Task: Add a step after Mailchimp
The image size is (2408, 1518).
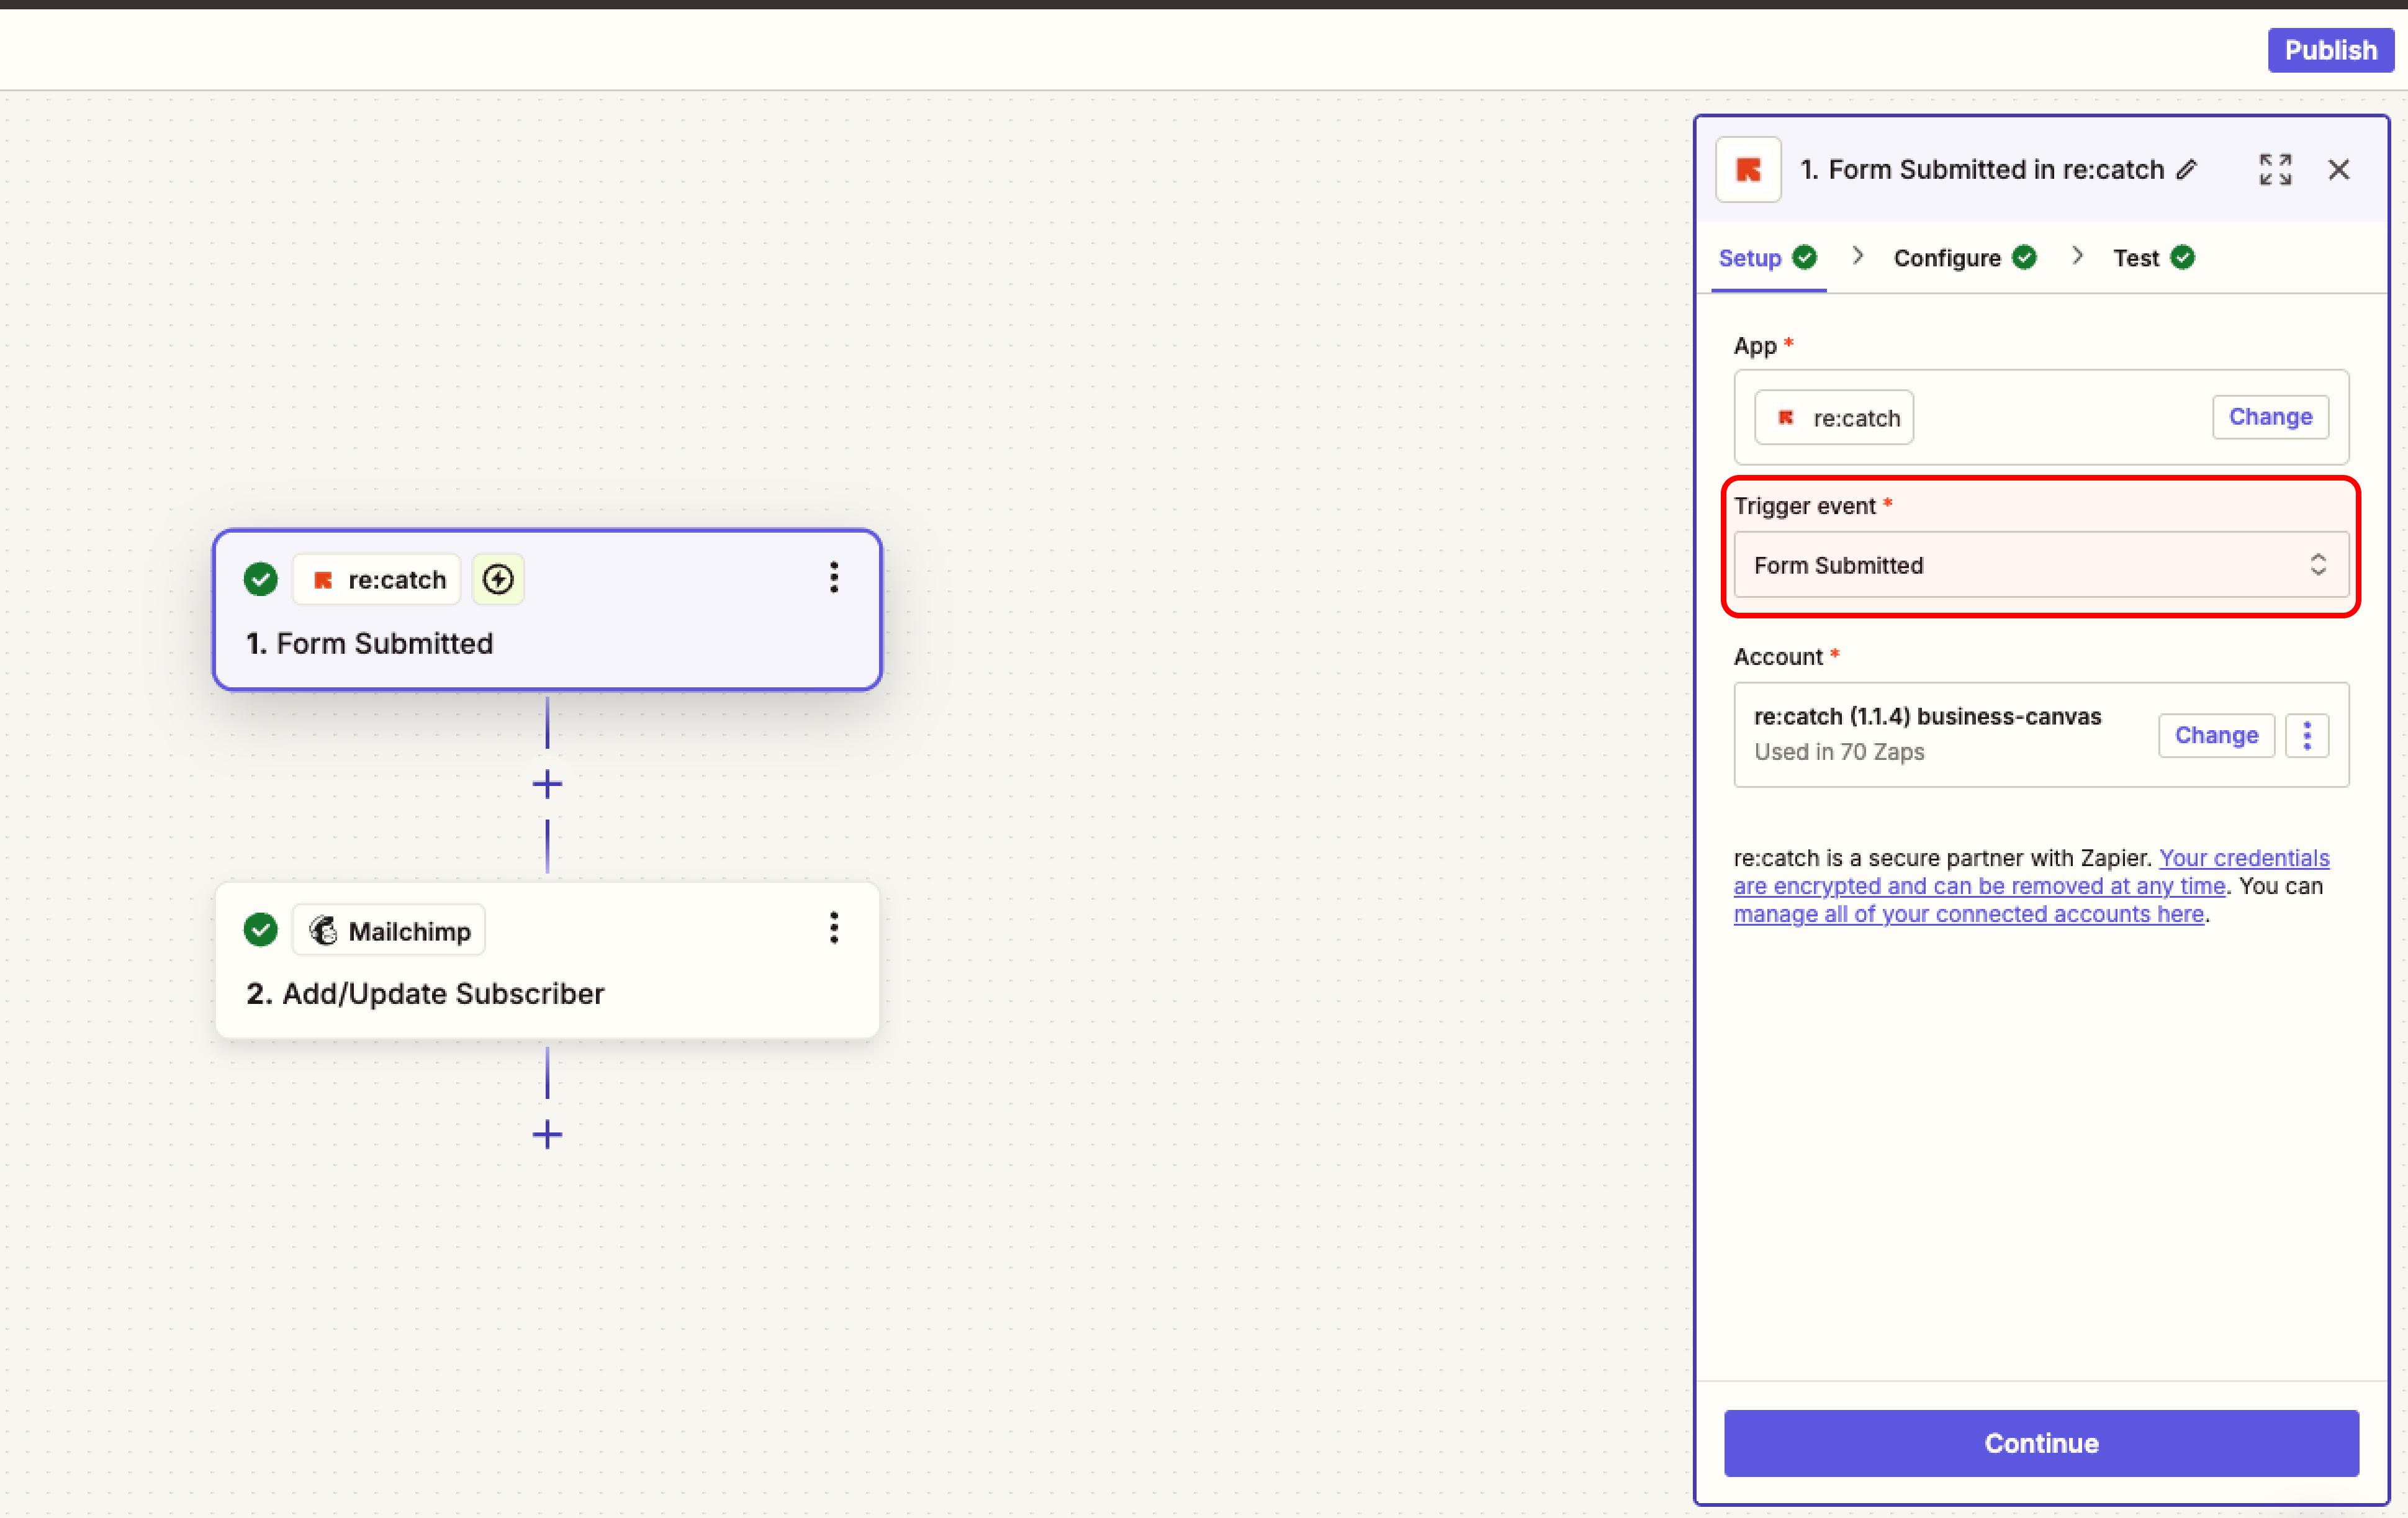Action: (547, 1134)
